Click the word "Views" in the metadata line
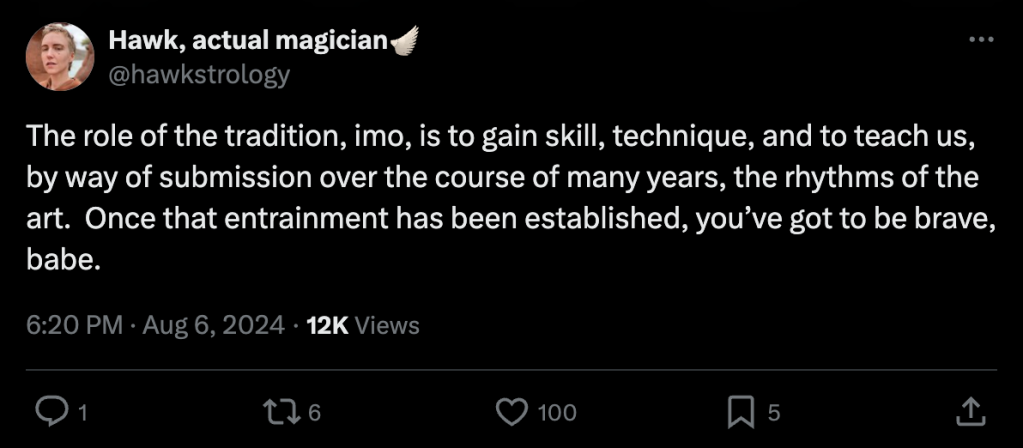Image resolution: width=1023 pixels, height=448 pixels. coord(387,325)
